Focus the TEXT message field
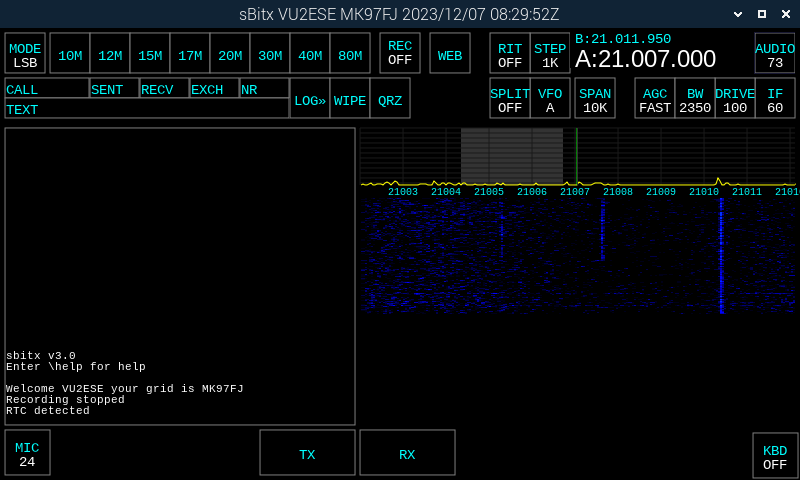Viewport: 800px width, 480px height. click(147, 108)
